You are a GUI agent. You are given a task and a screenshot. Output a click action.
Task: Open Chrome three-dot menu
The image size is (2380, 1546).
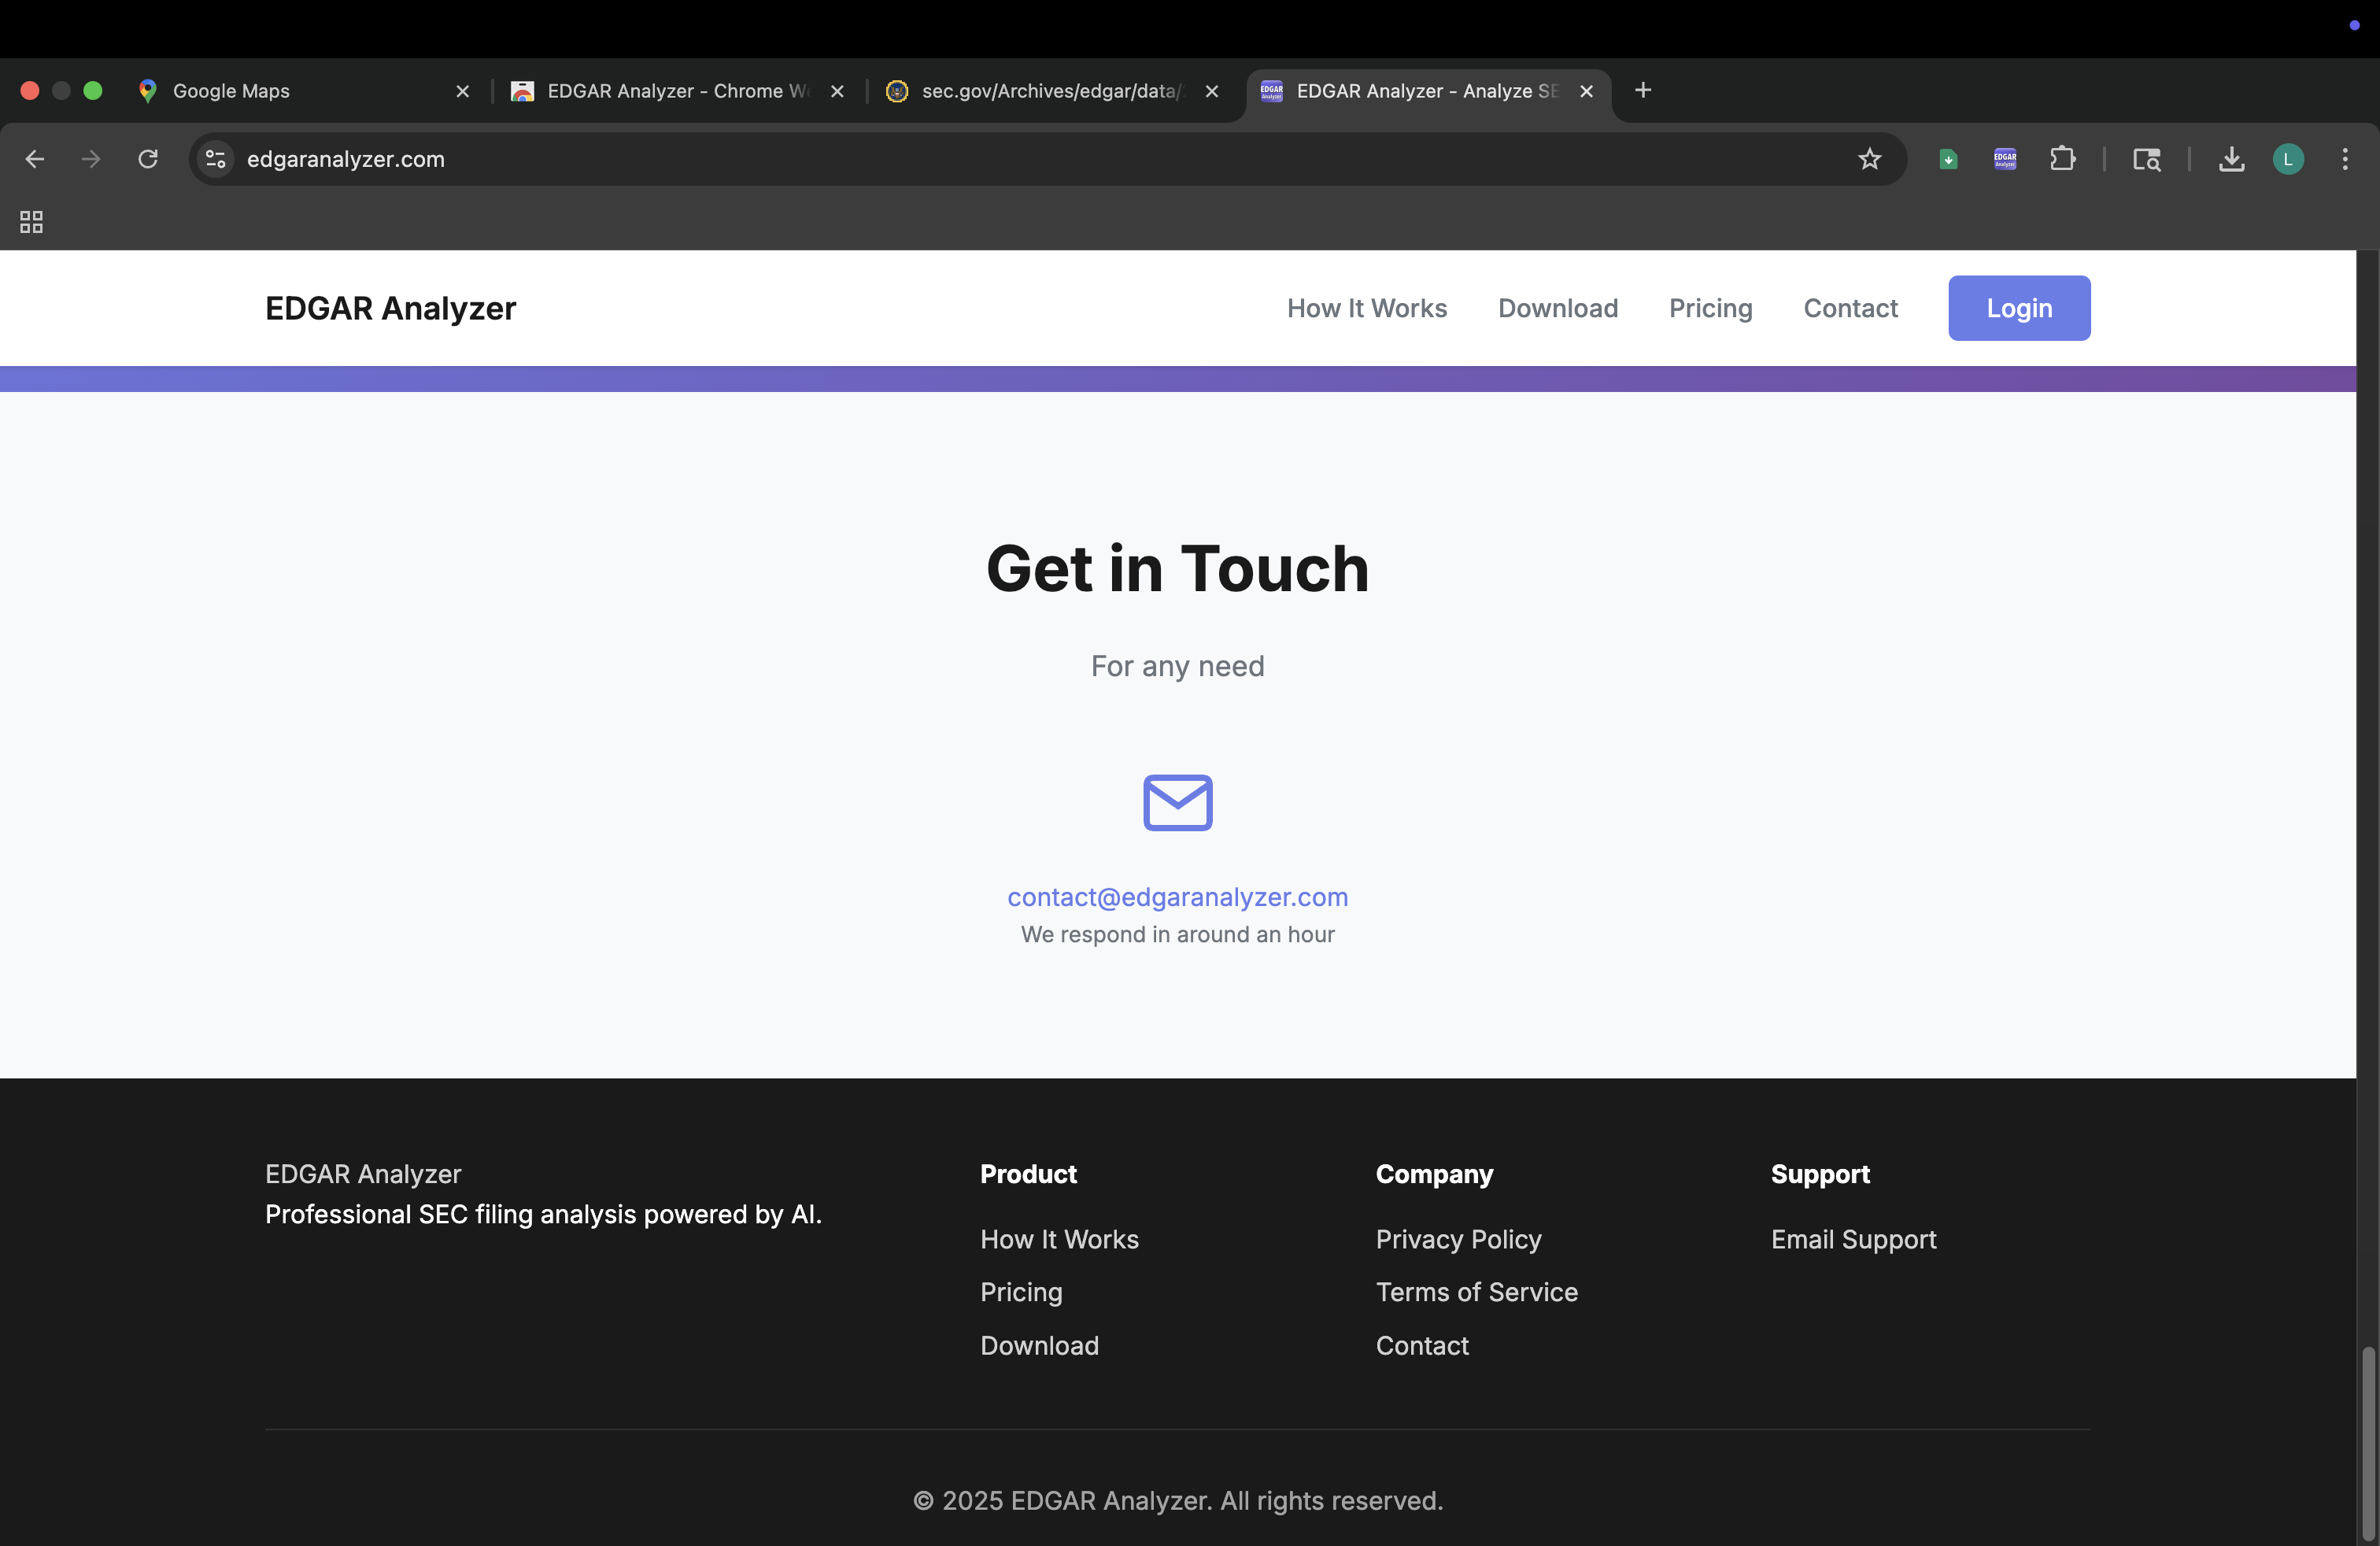click(x=2344, y=159)
